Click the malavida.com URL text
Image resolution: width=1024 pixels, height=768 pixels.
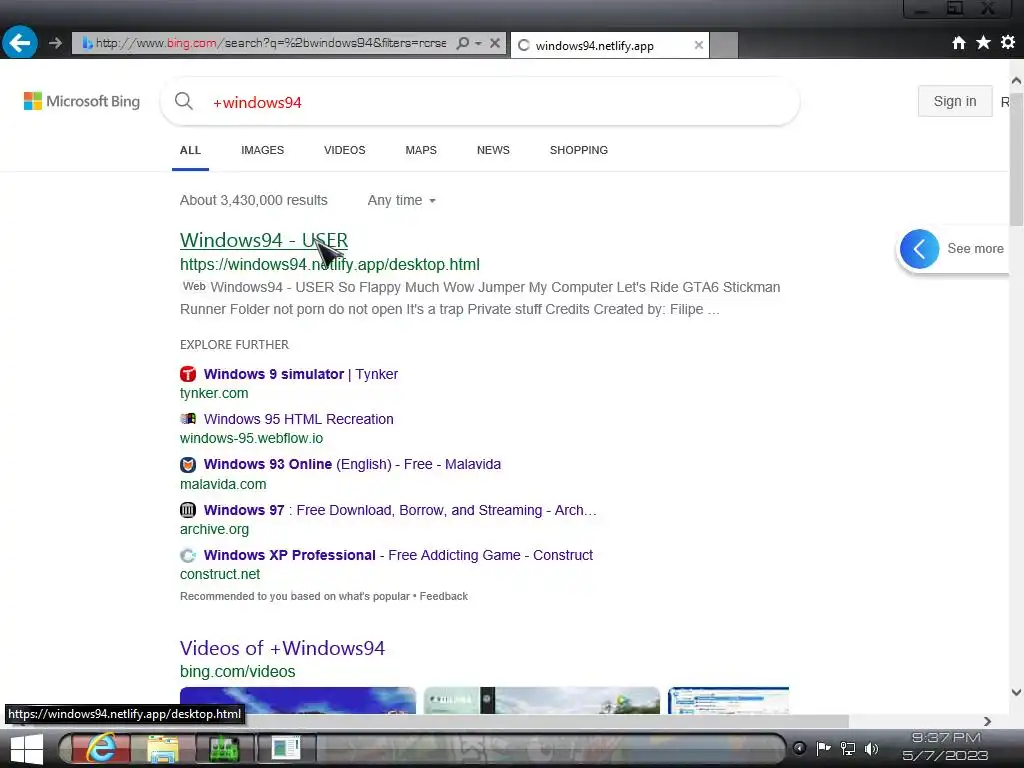[x=223, y=484]
